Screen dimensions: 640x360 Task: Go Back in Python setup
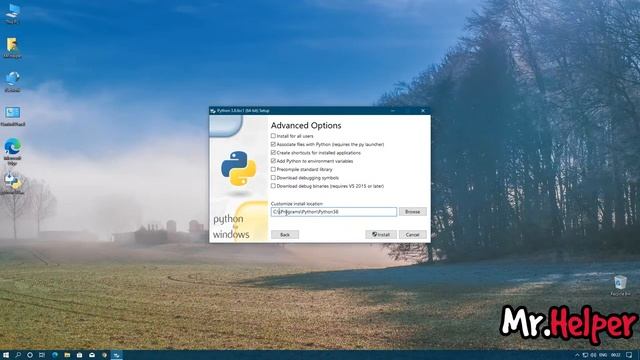point(285,235)
